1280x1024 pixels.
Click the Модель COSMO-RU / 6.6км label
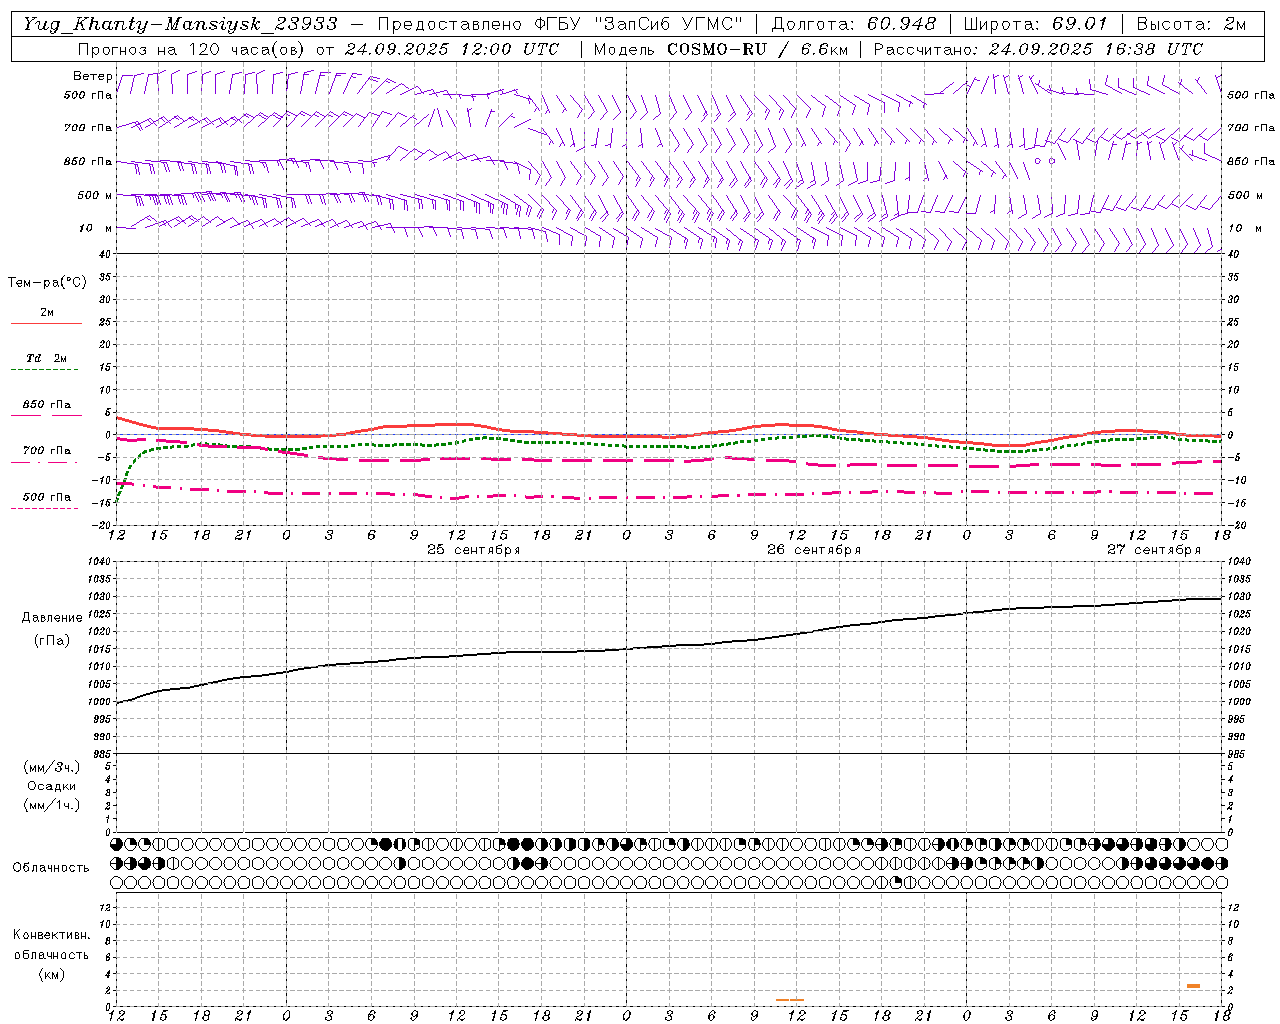point(720,49)
